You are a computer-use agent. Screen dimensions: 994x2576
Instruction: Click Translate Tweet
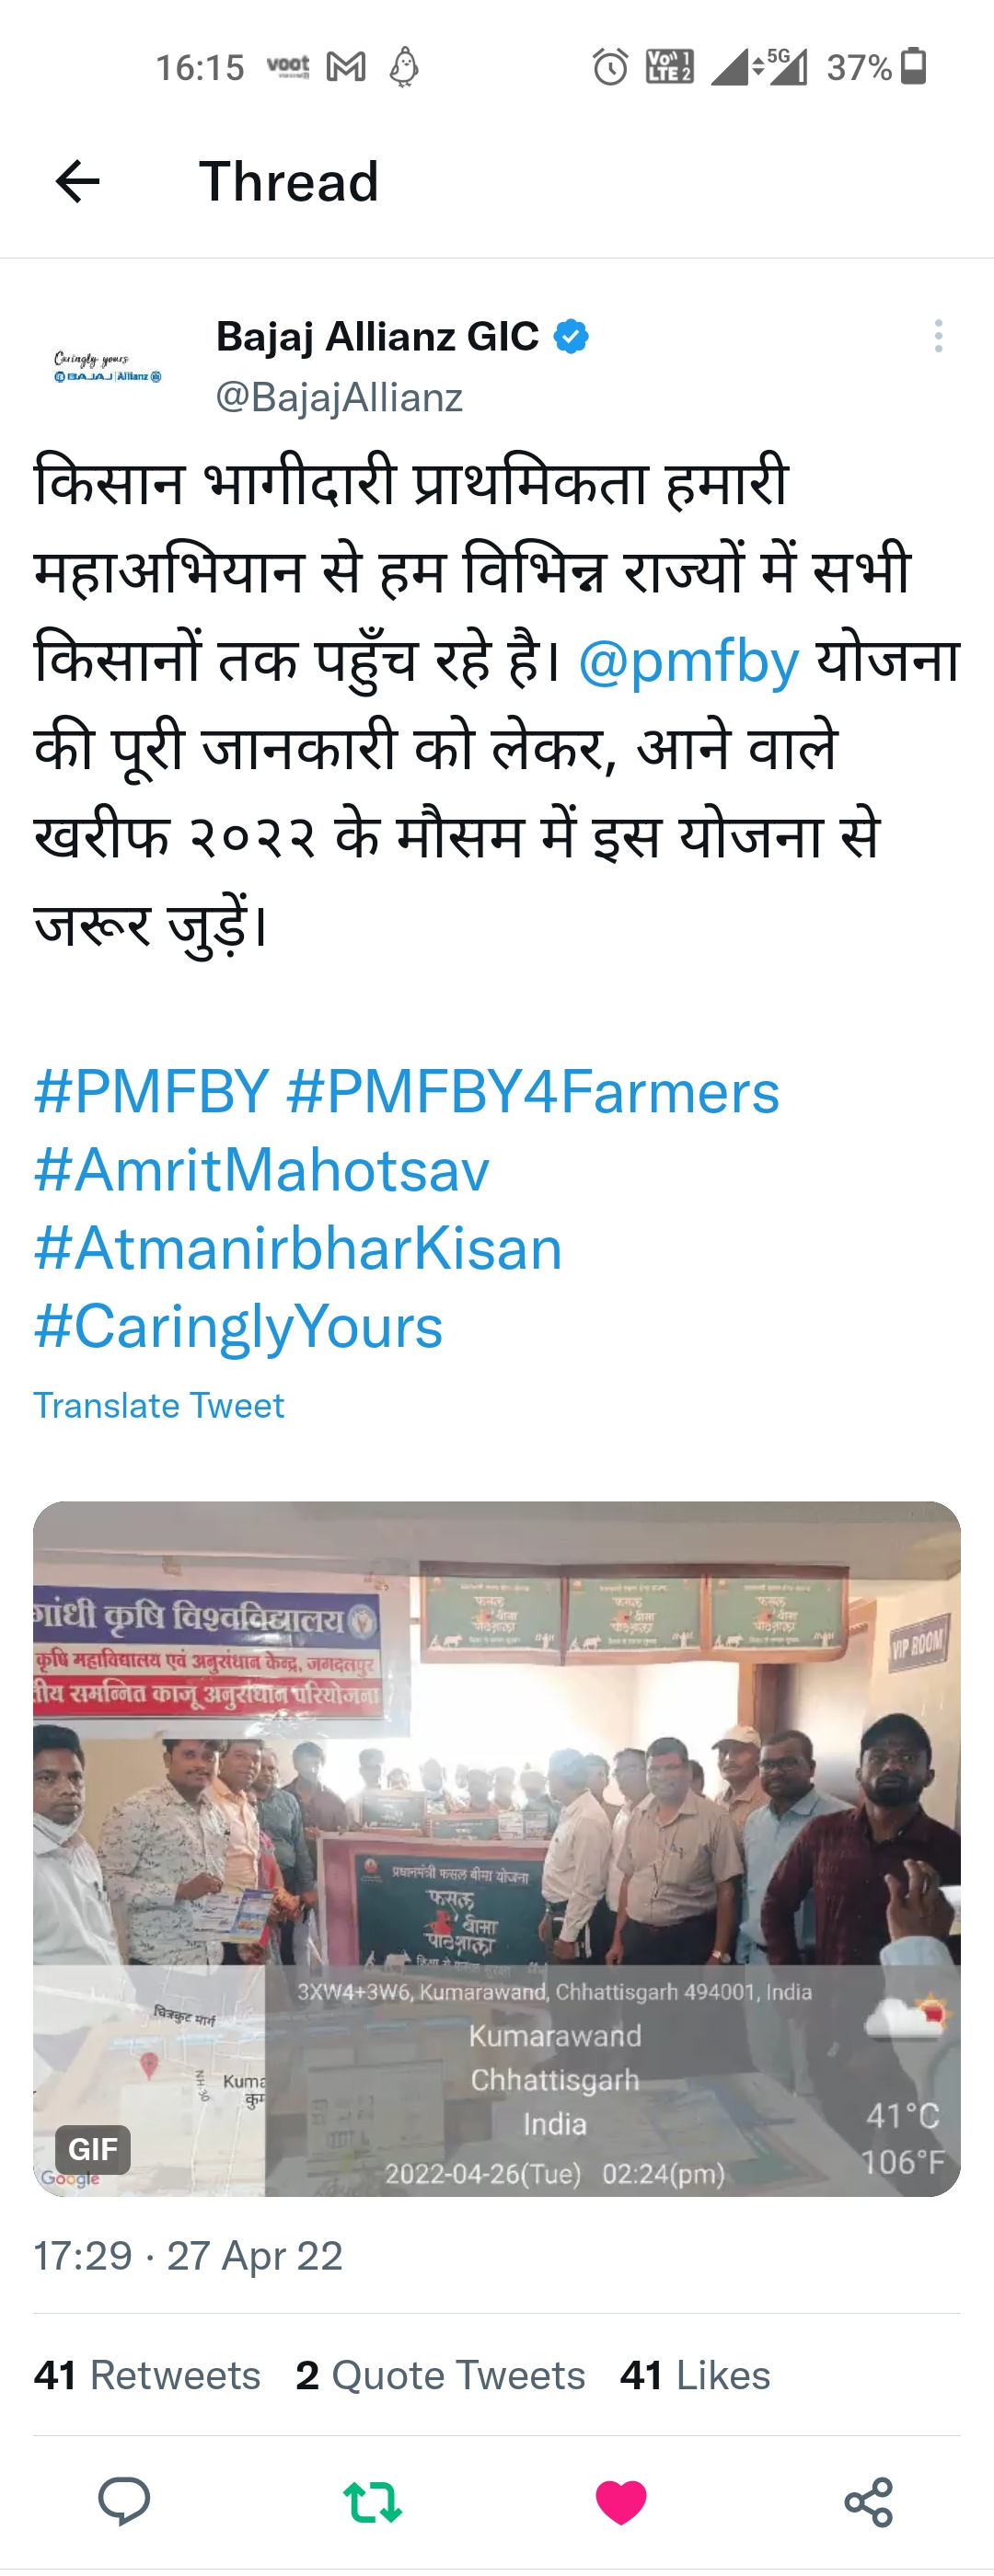[x=159, y=1405]
